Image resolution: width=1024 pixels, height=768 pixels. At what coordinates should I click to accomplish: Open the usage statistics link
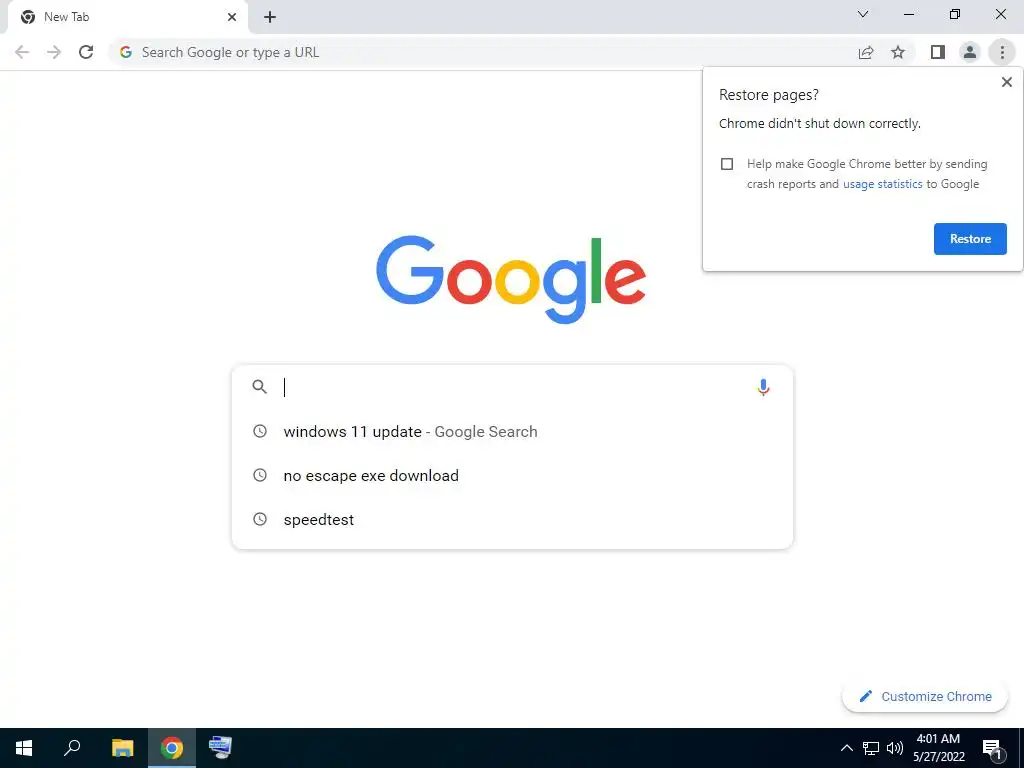(x=882, y=184)
